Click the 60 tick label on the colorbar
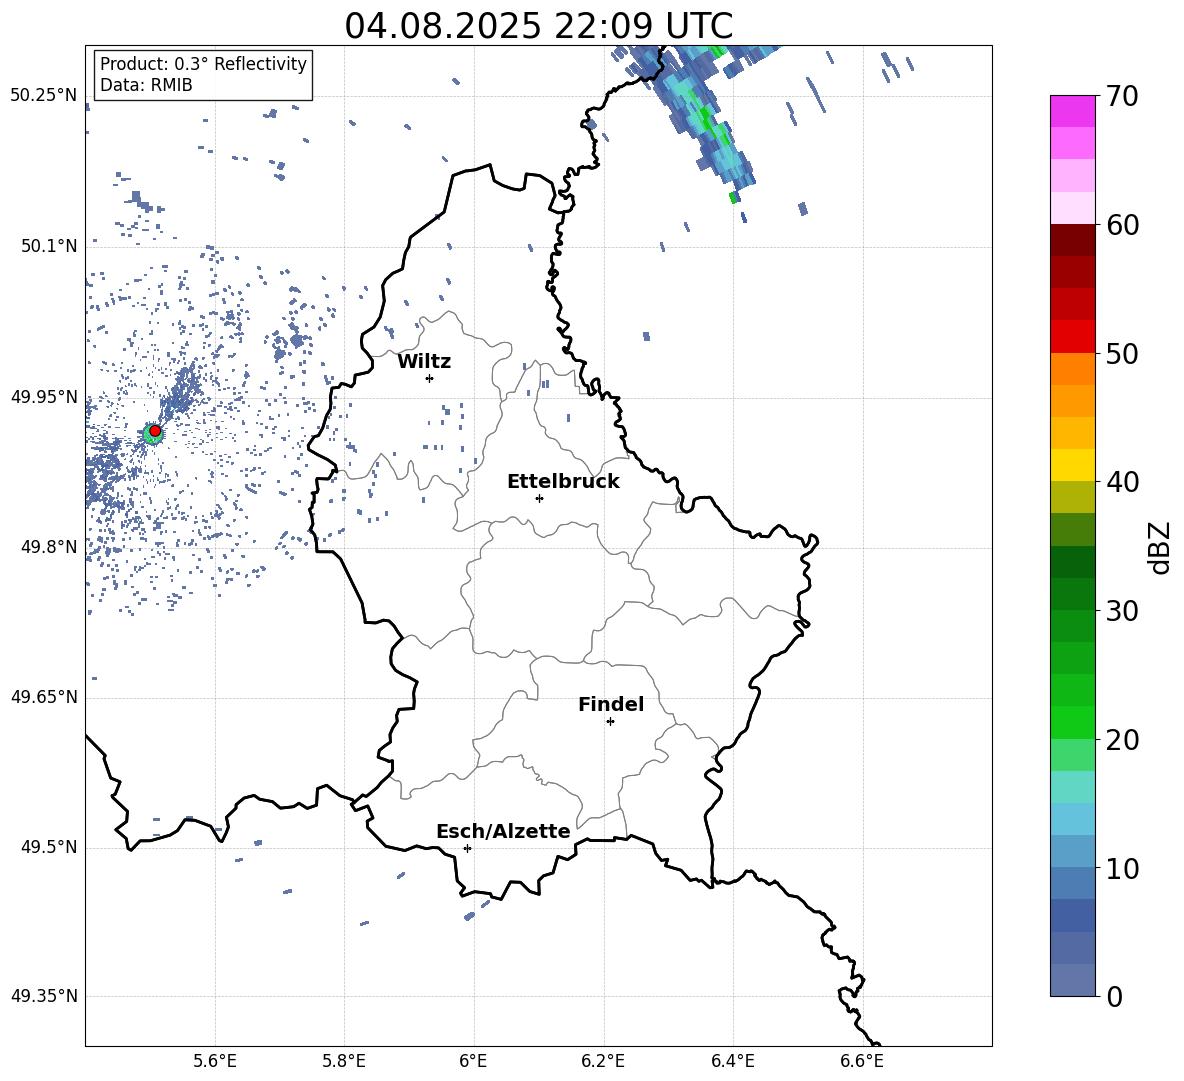 point(1122,225)
